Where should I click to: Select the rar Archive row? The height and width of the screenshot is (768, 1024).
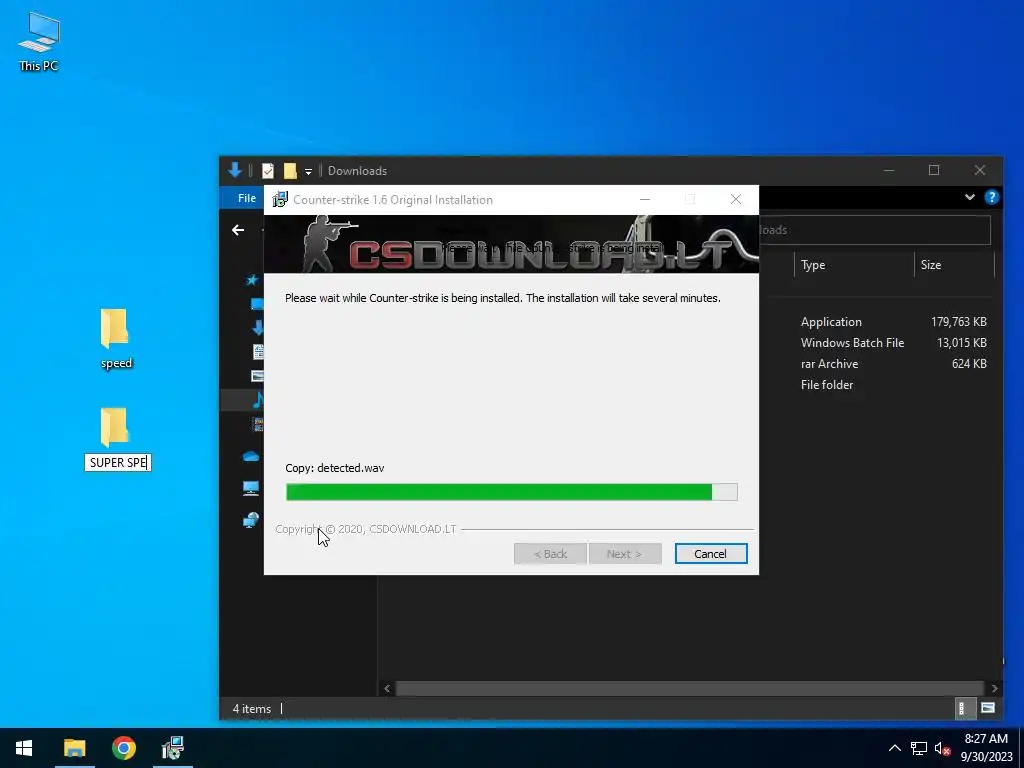point(829,364)
